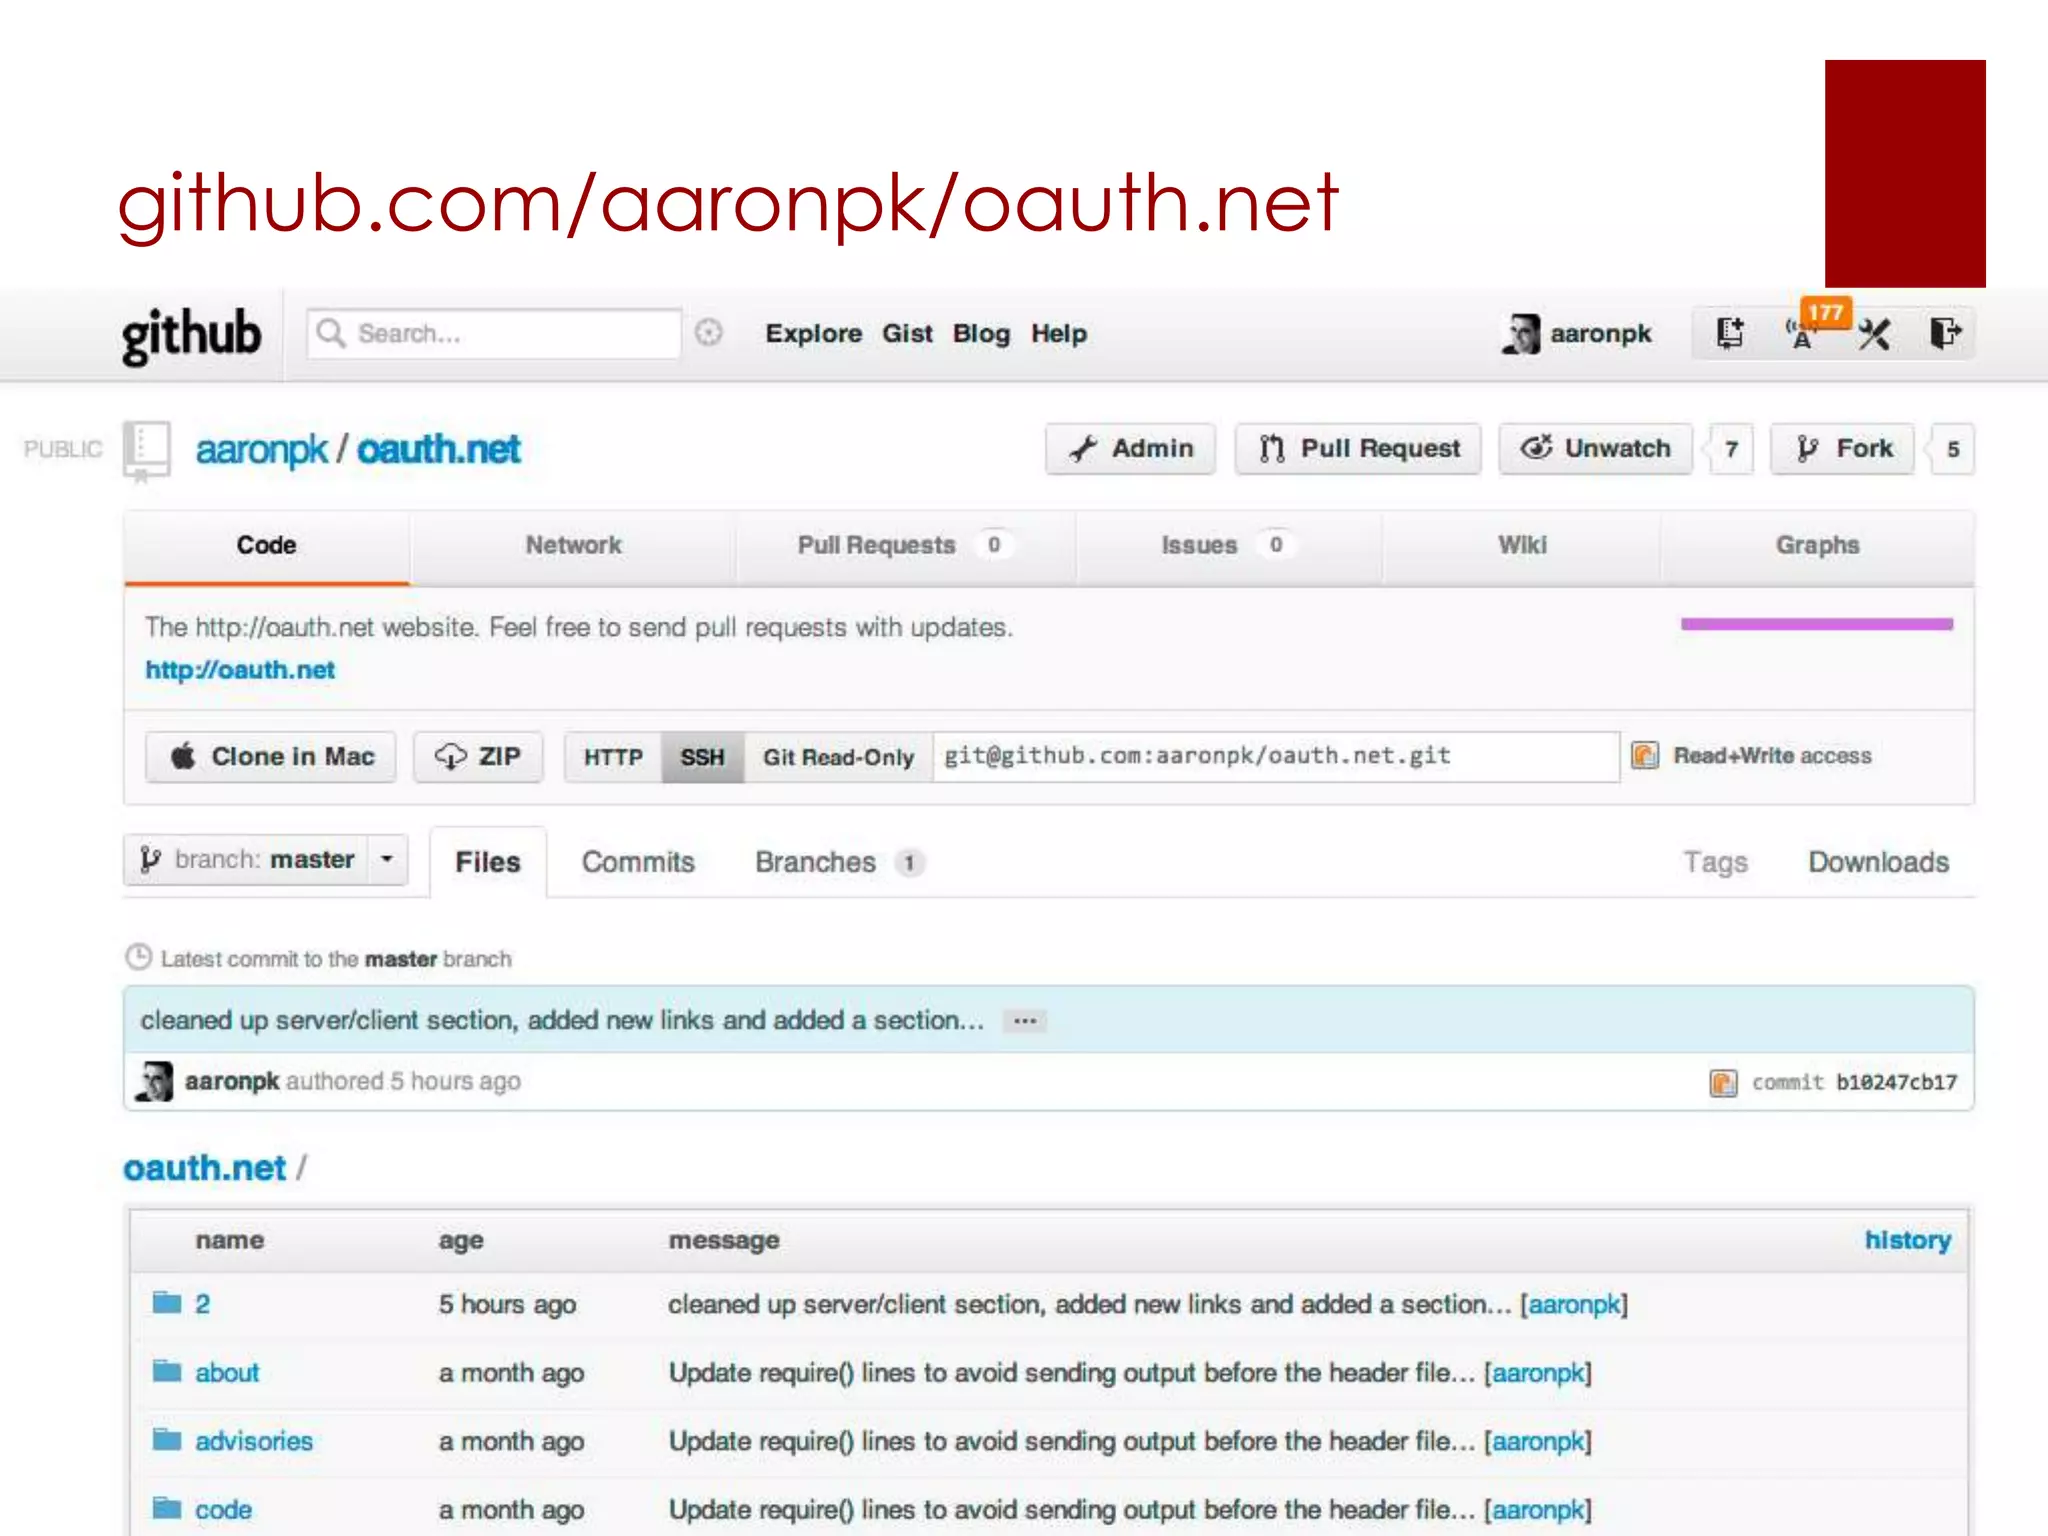The height and width of the screenshot is (1536, 2048).
Task: Select HTTP clone protocol
Action: [613, 757]
